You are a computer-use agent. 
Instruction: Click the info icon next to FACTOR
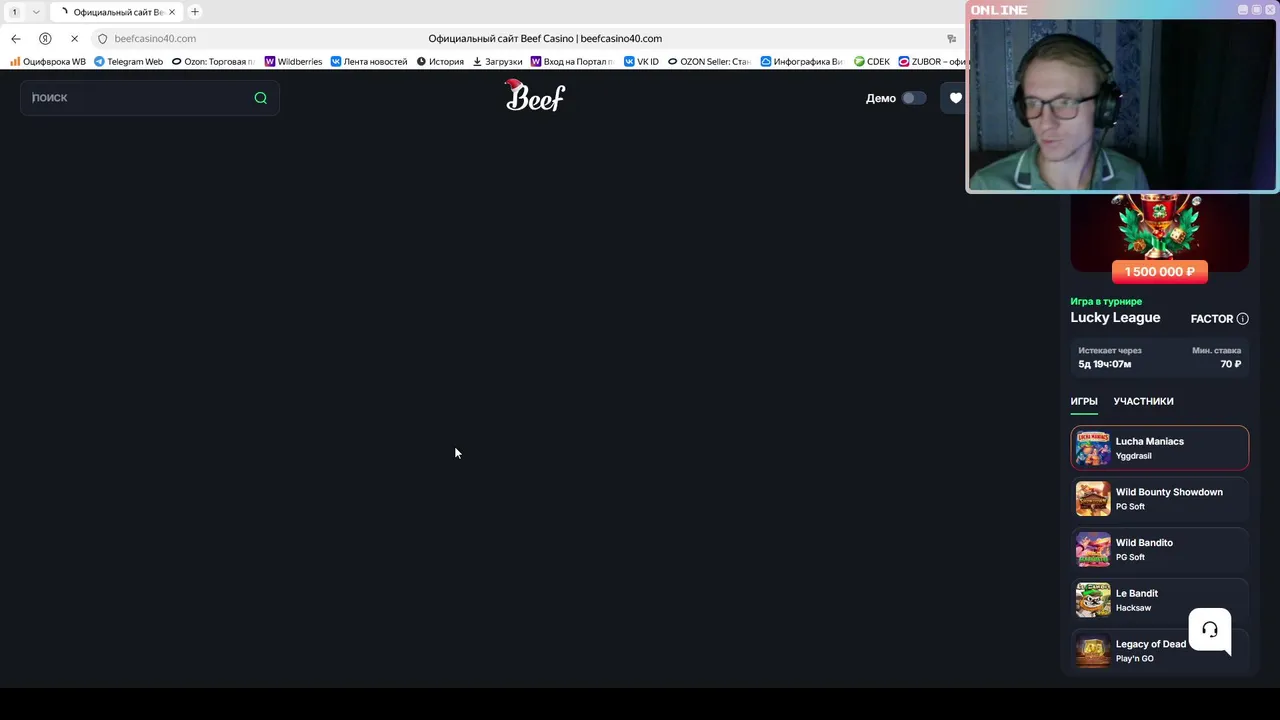coord(1242,318)
